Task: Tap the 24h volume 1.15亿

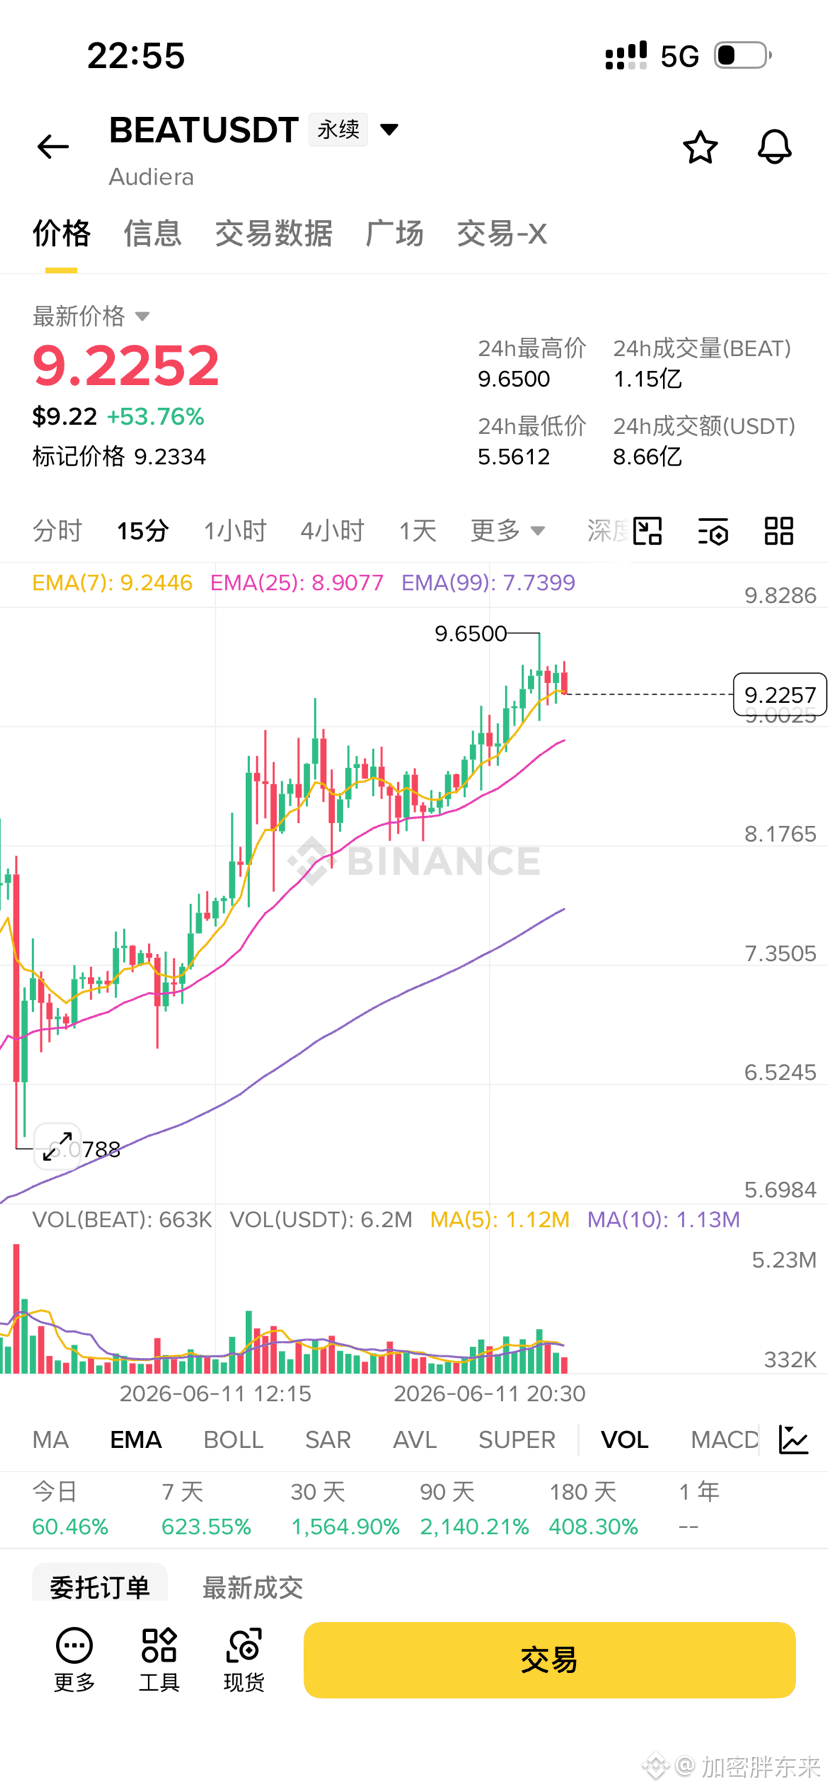Action: [x=647, y=380]
